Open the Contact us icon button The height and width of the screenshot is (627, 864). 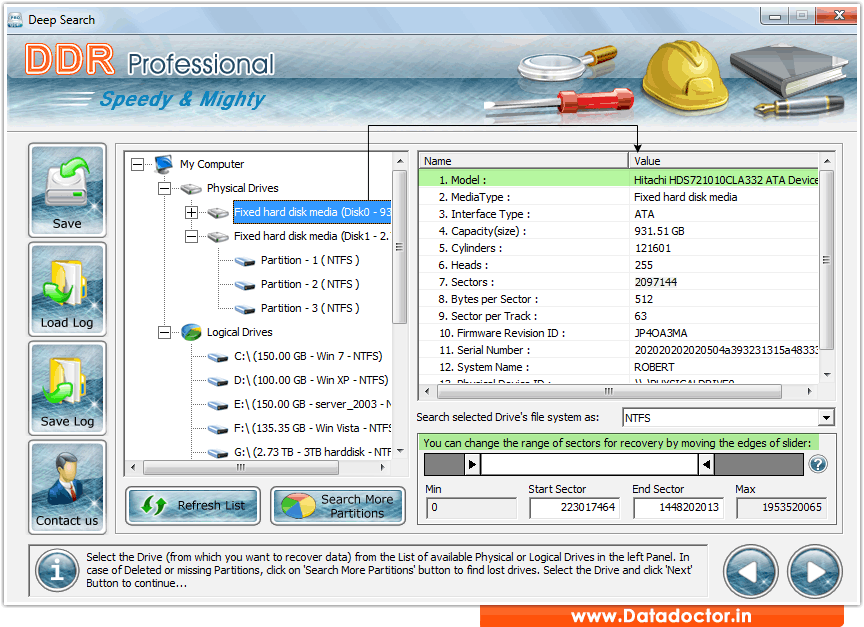point(67,487)
